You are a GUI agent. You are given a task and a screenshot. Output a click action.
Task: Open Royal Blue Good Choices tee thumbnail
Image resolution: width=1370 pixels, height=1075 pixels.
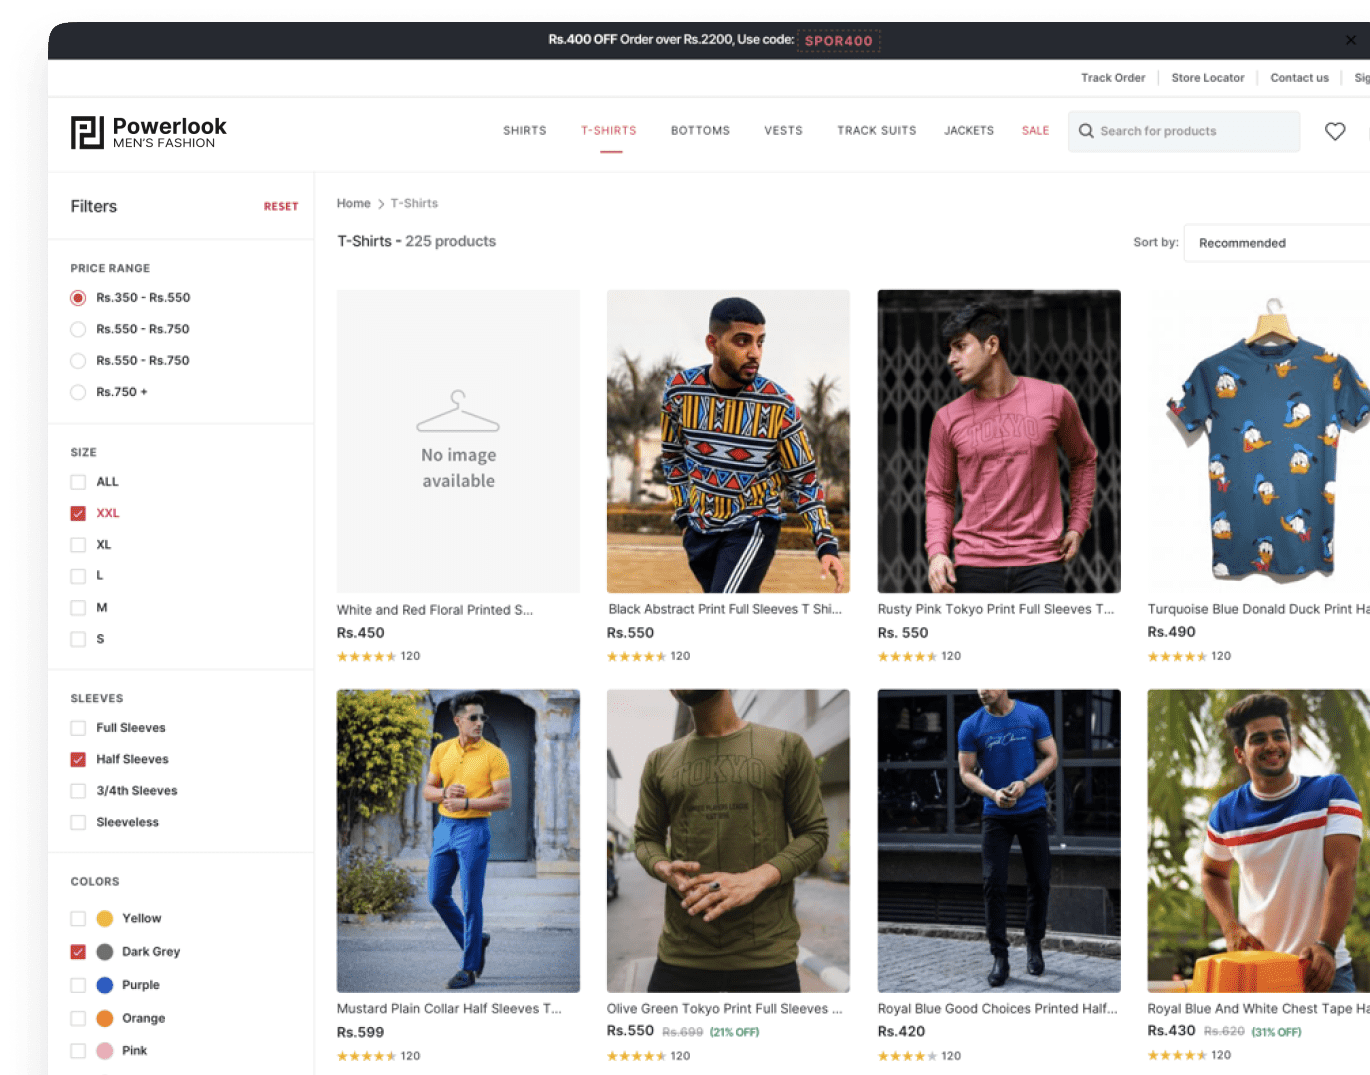tap(999, 841)
